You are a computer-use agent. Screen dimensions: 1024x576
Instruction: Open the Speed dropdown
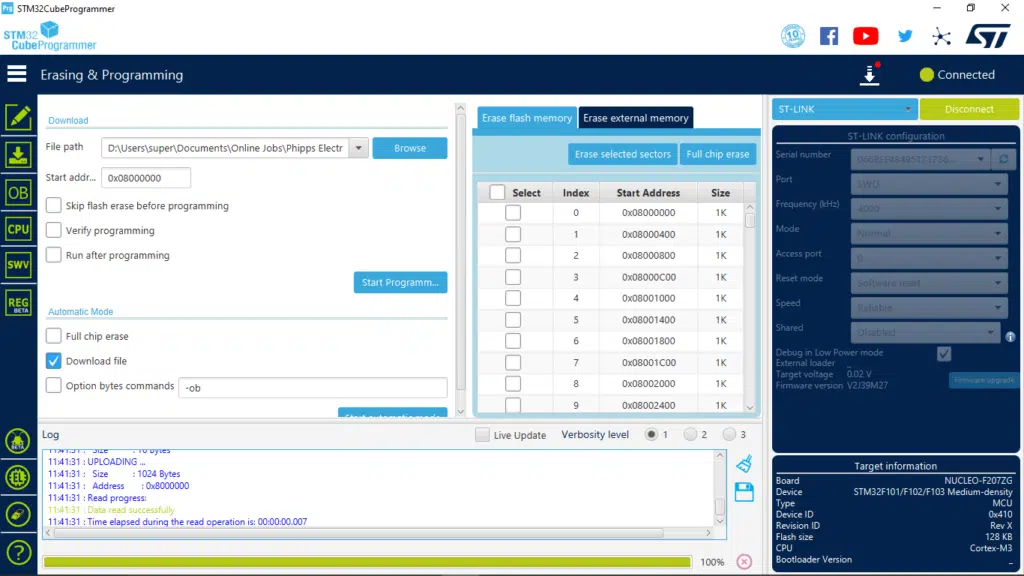929,308
